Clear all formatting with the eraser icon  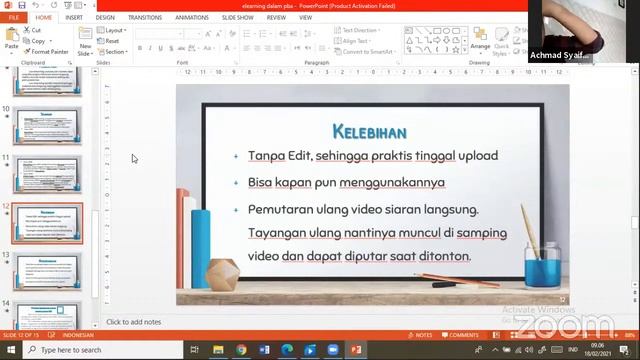coord(233,34)
